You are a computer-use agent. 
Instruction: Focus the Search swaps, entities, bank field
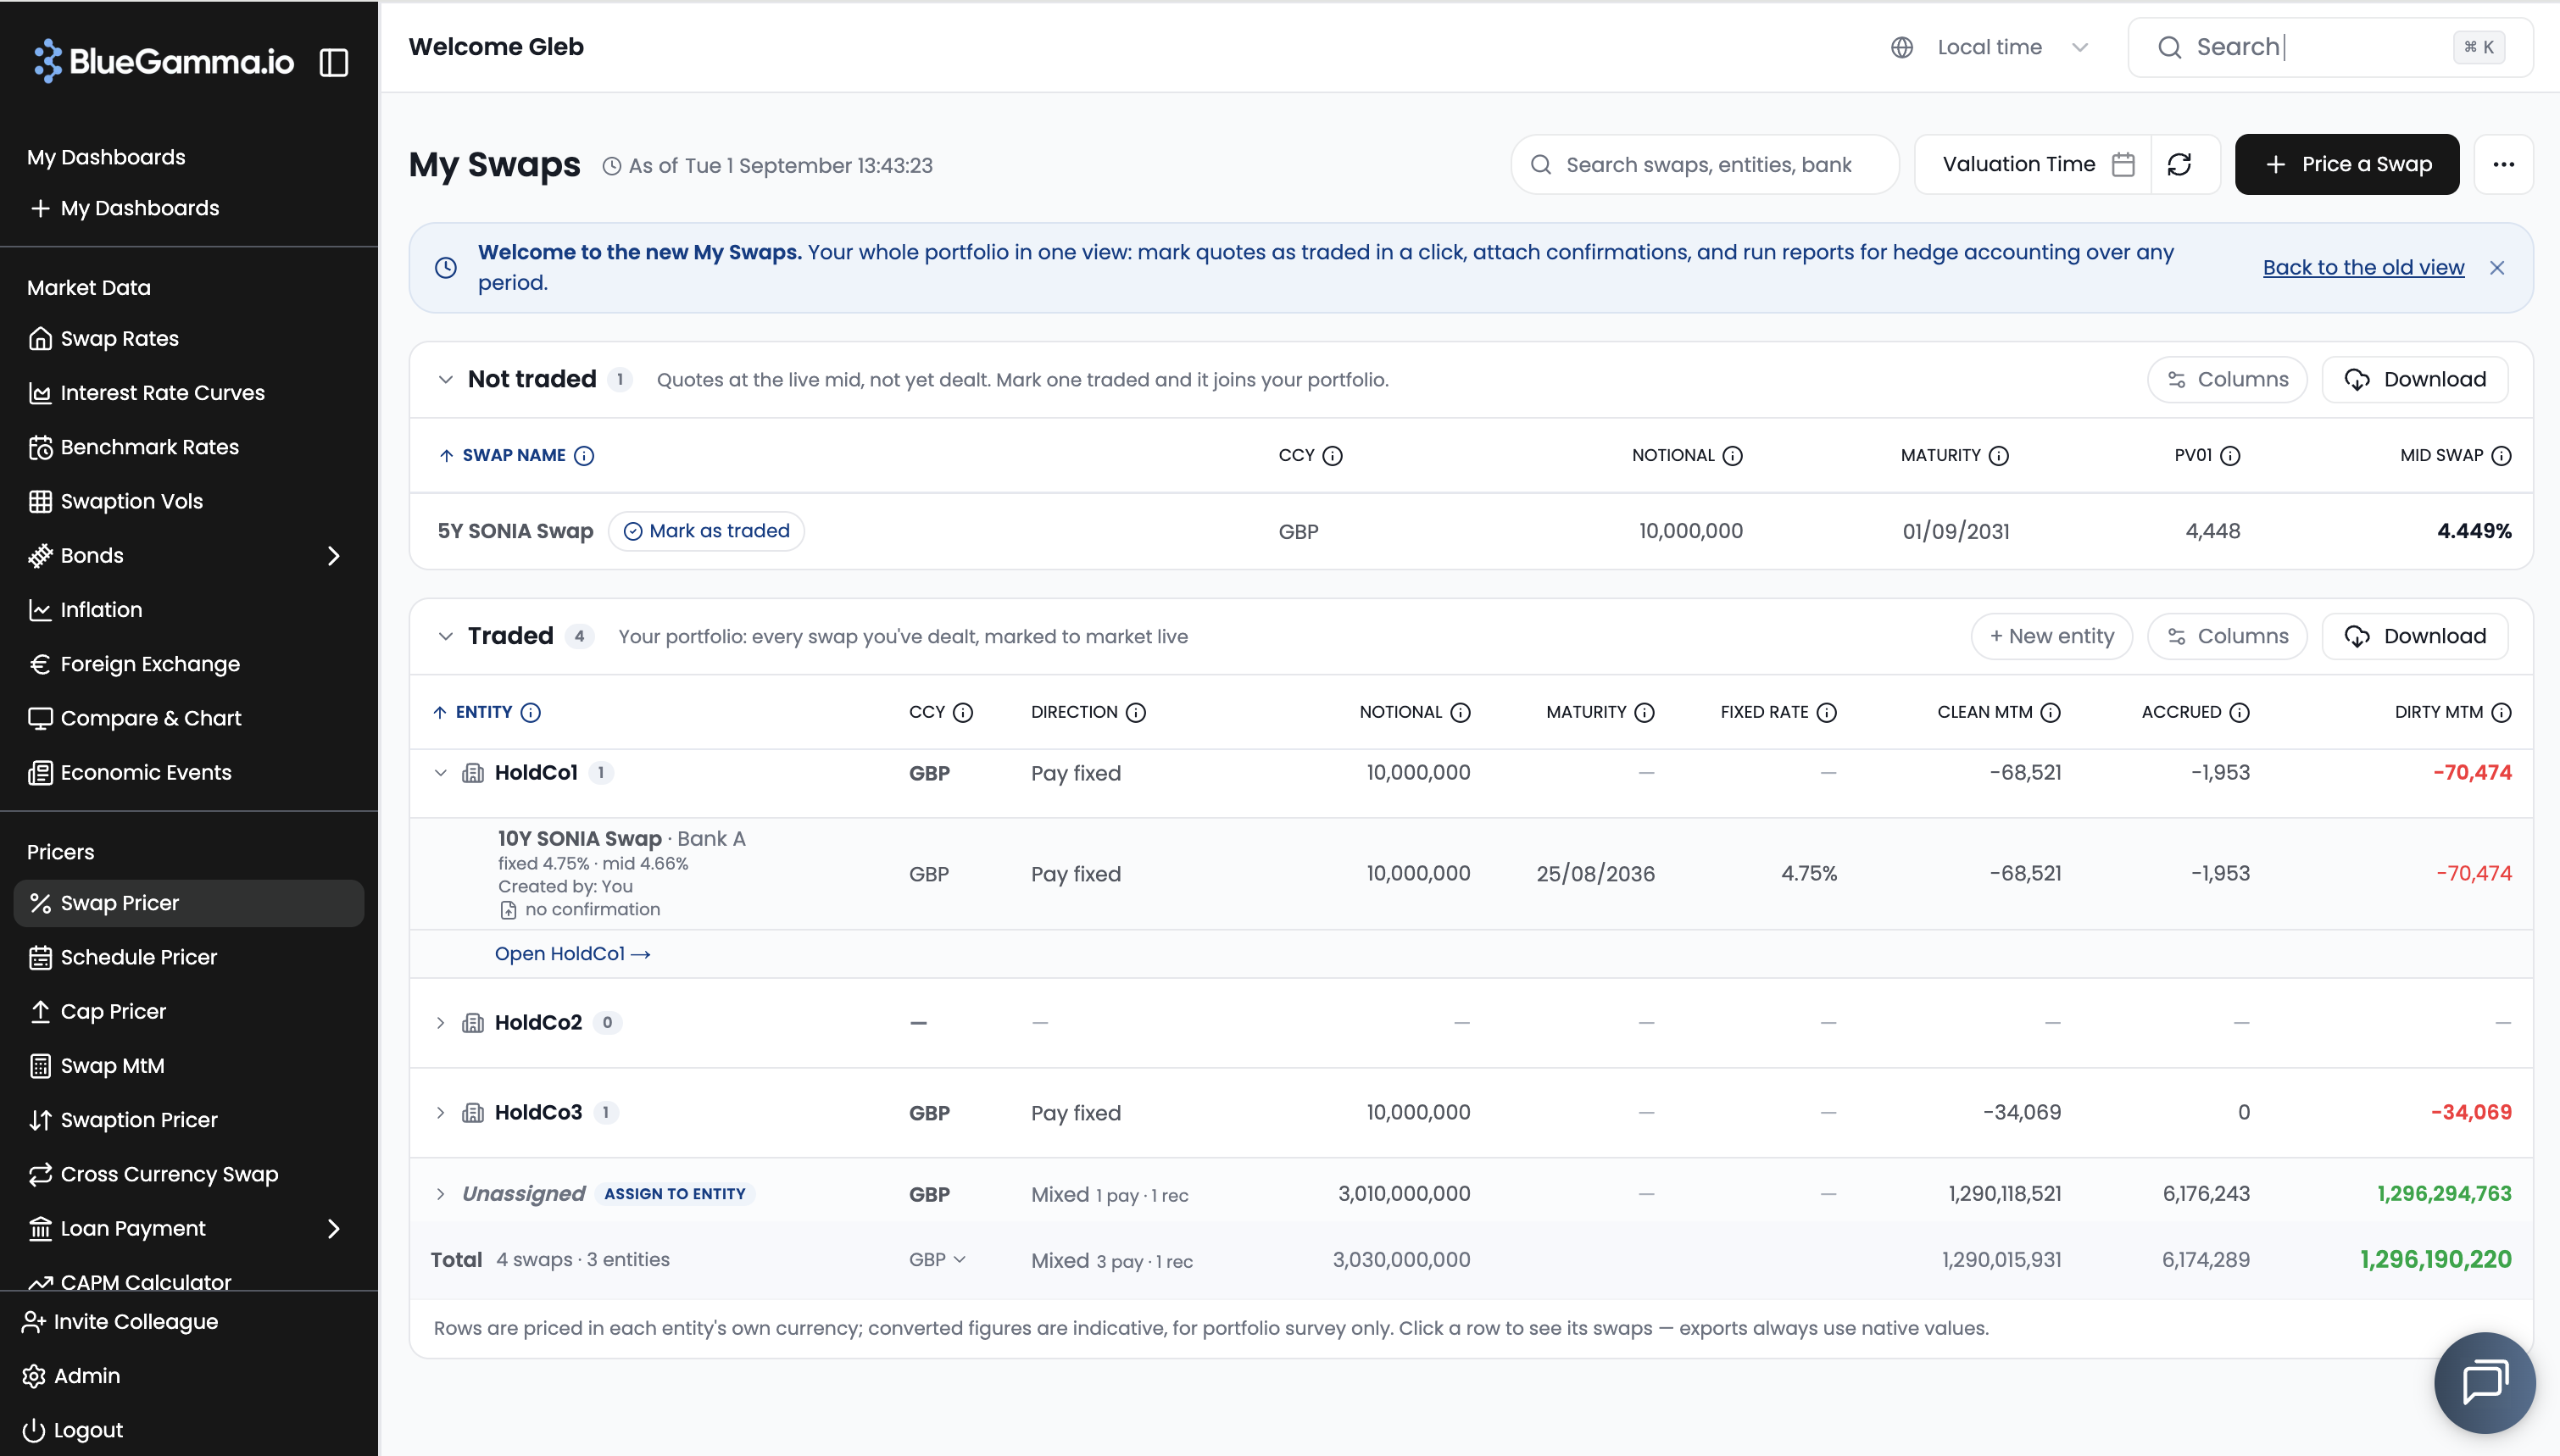(x=1705, y=165)
